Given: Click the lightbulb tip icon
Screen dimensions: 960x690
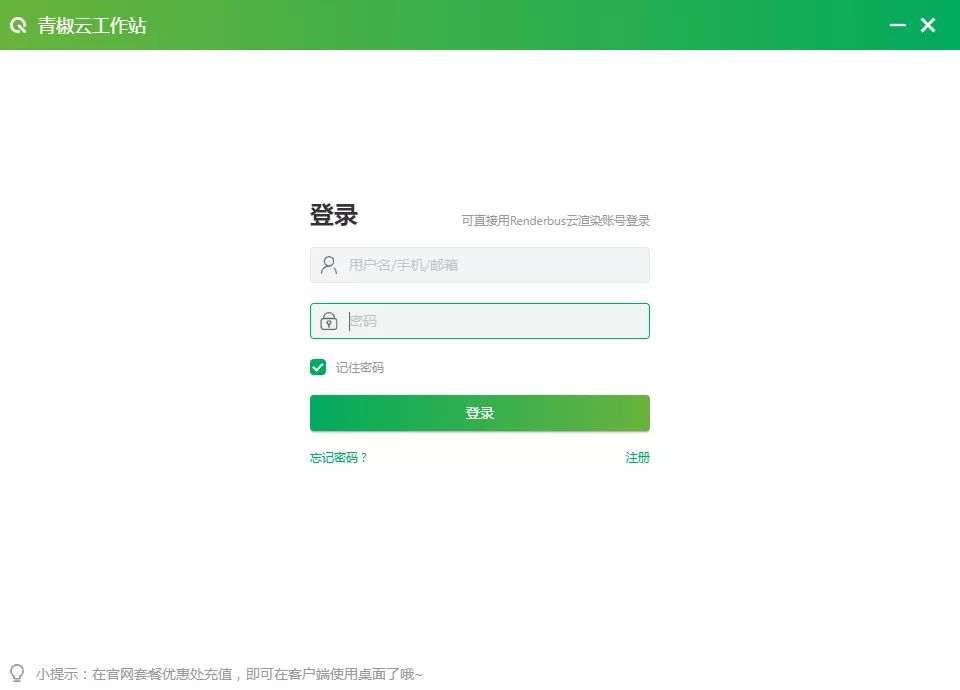Looking at the screenshot, I should (17, 673).
